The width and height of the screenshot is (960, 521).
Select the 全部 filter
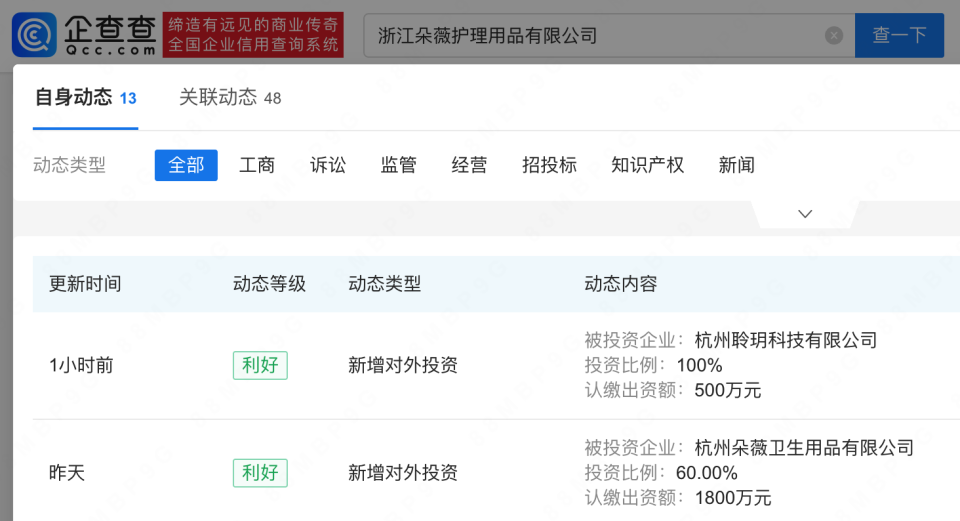[186, 165]
